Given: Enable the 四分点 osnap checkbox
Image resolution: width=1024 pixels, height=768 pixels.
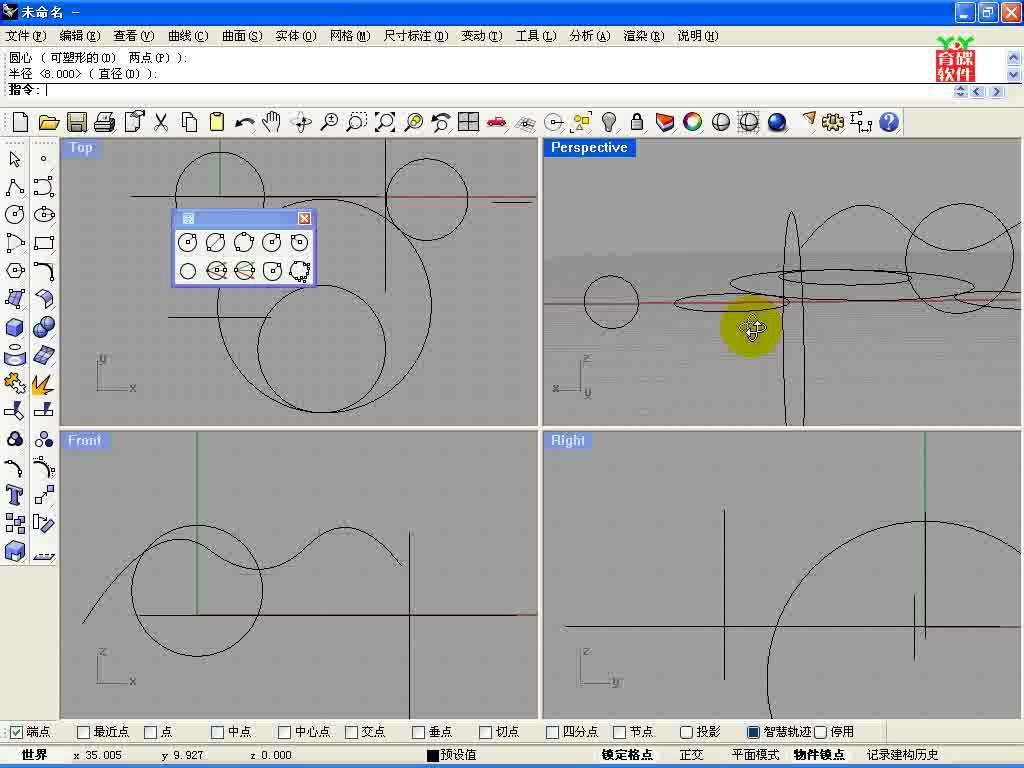Looking at the screenshot, I should [x=552, y=732].
